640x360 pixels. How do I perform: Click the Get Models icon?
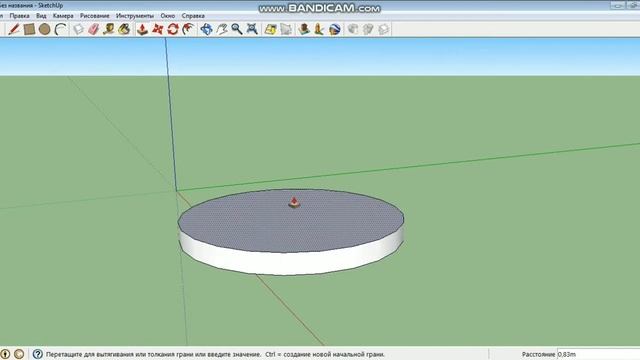pyautogui.click(x=353, y=29)
